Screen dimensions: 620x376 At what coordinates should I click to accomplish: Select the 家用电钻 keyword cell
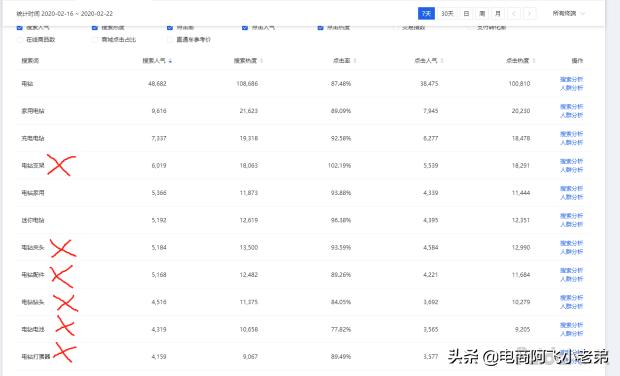click(x=33, y=111)
